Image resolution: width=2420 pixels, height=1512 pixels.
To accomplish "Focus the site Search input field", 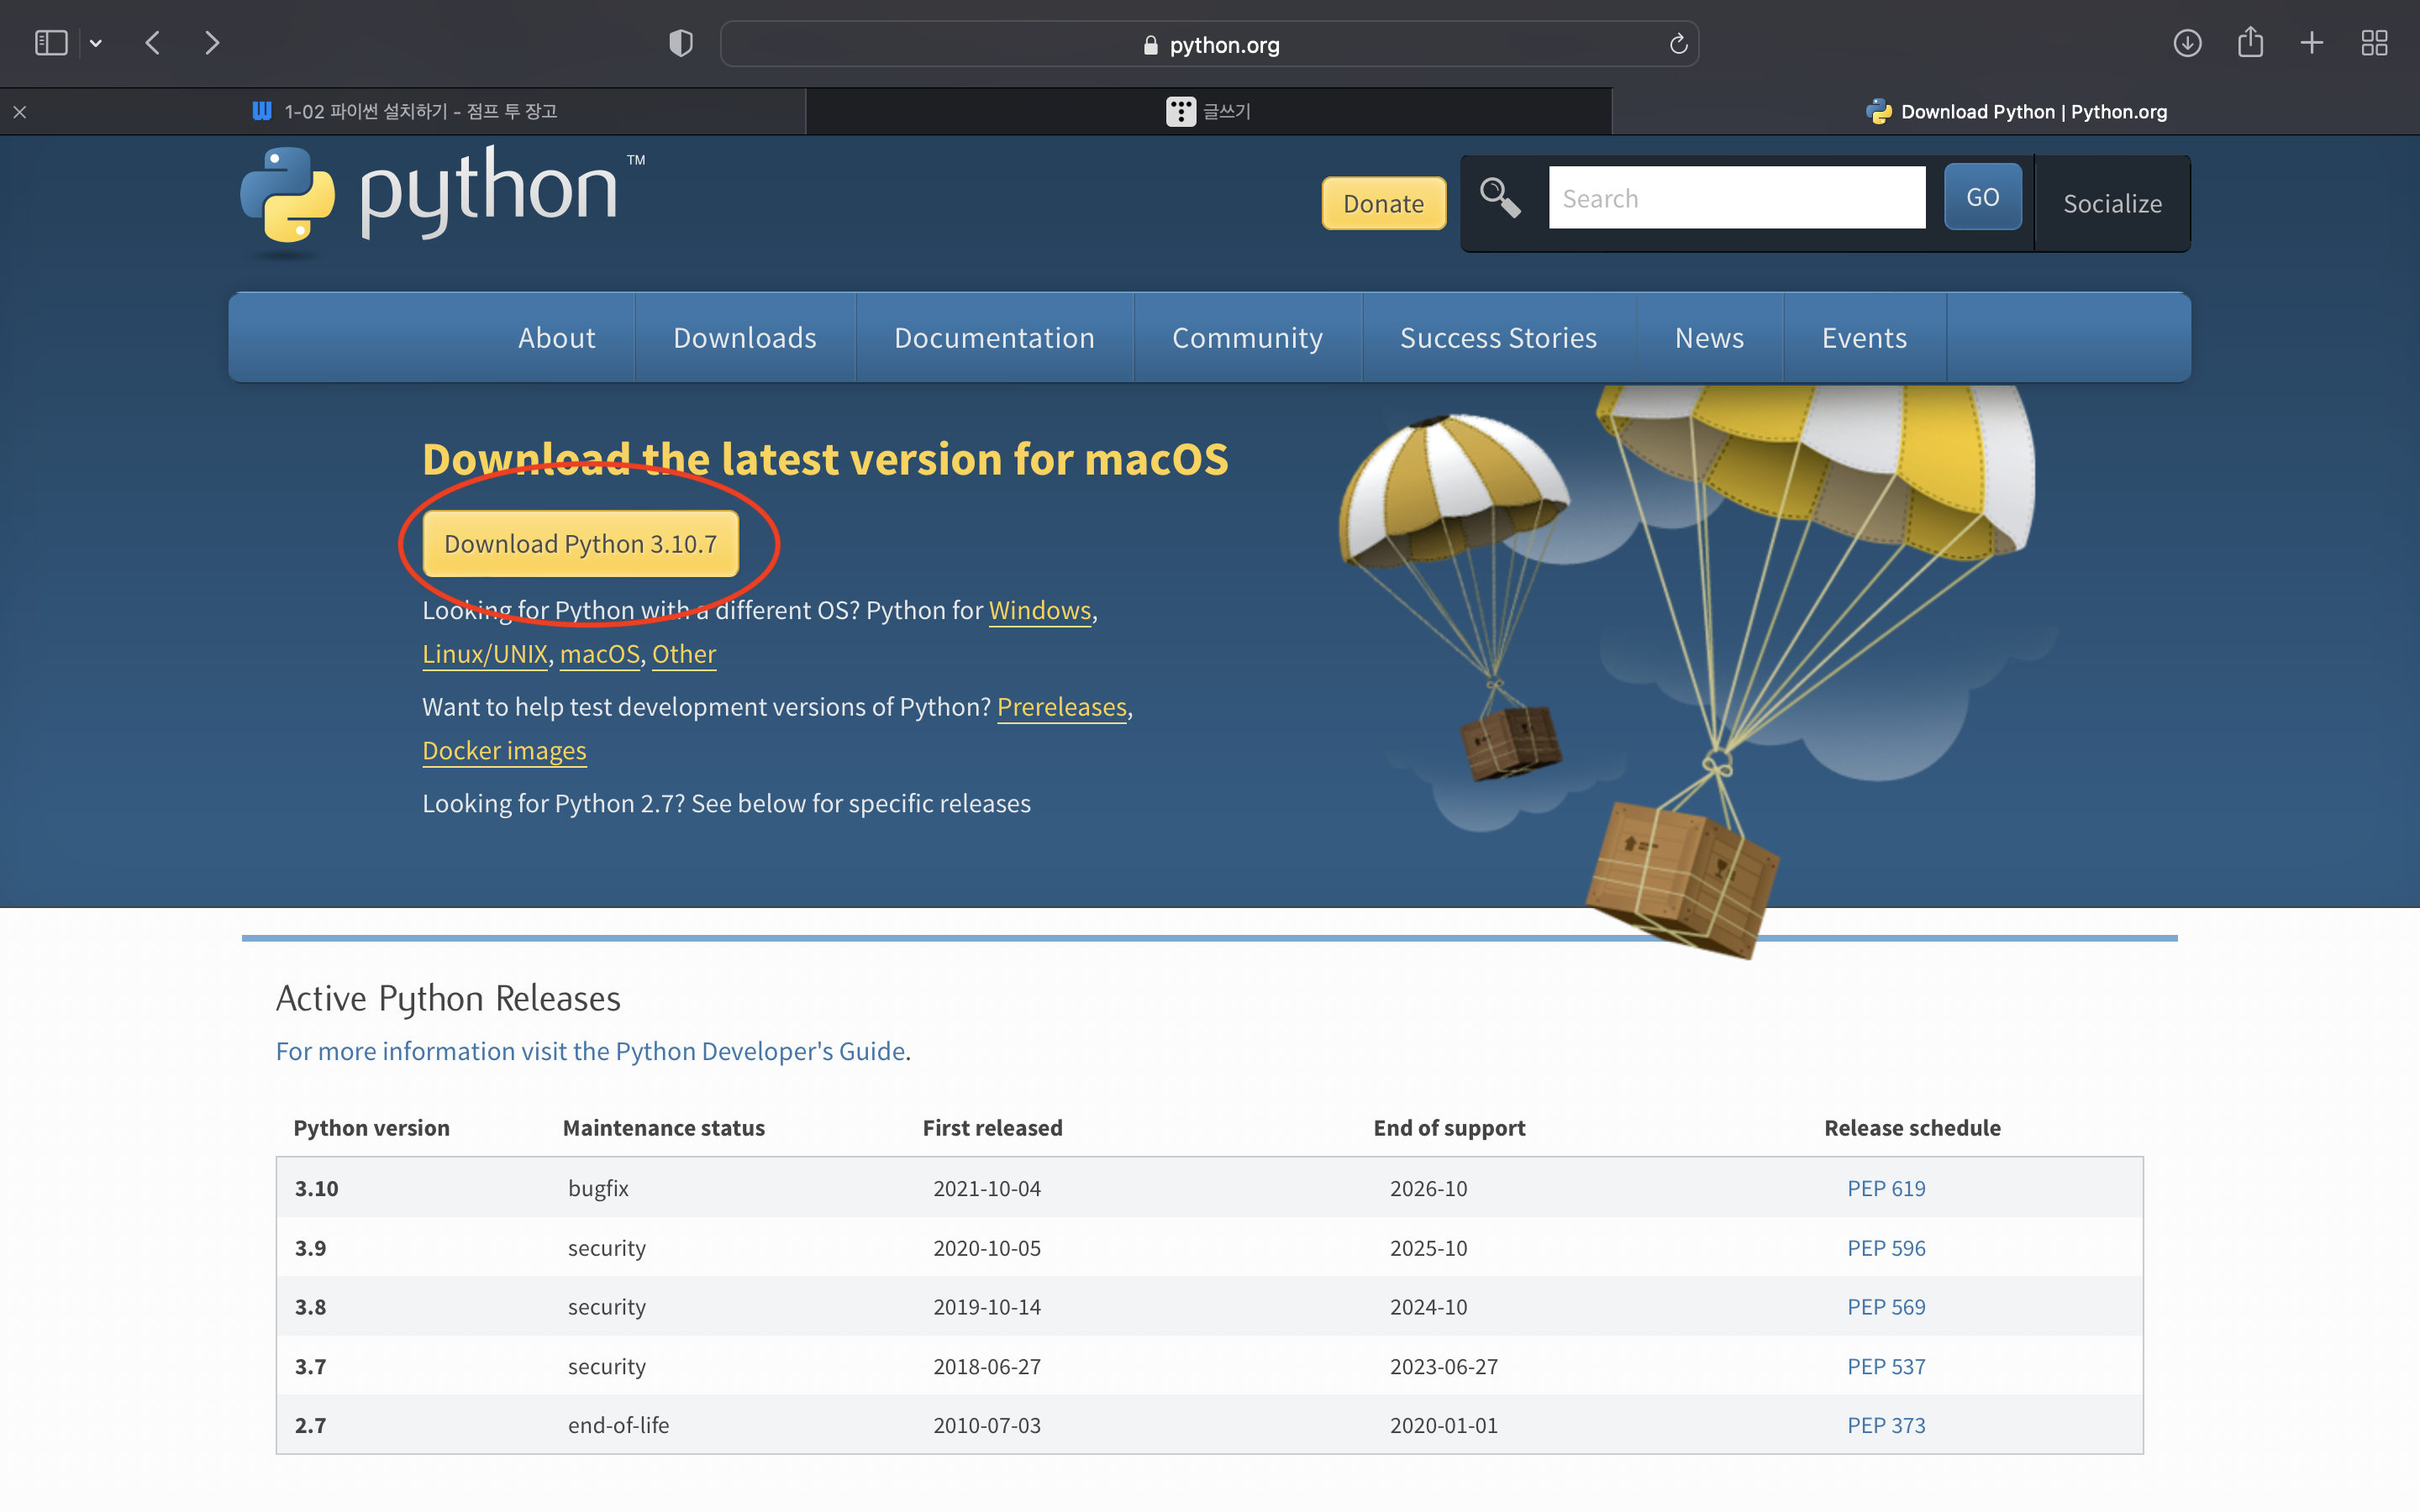I will click(x=1736, y=198).
